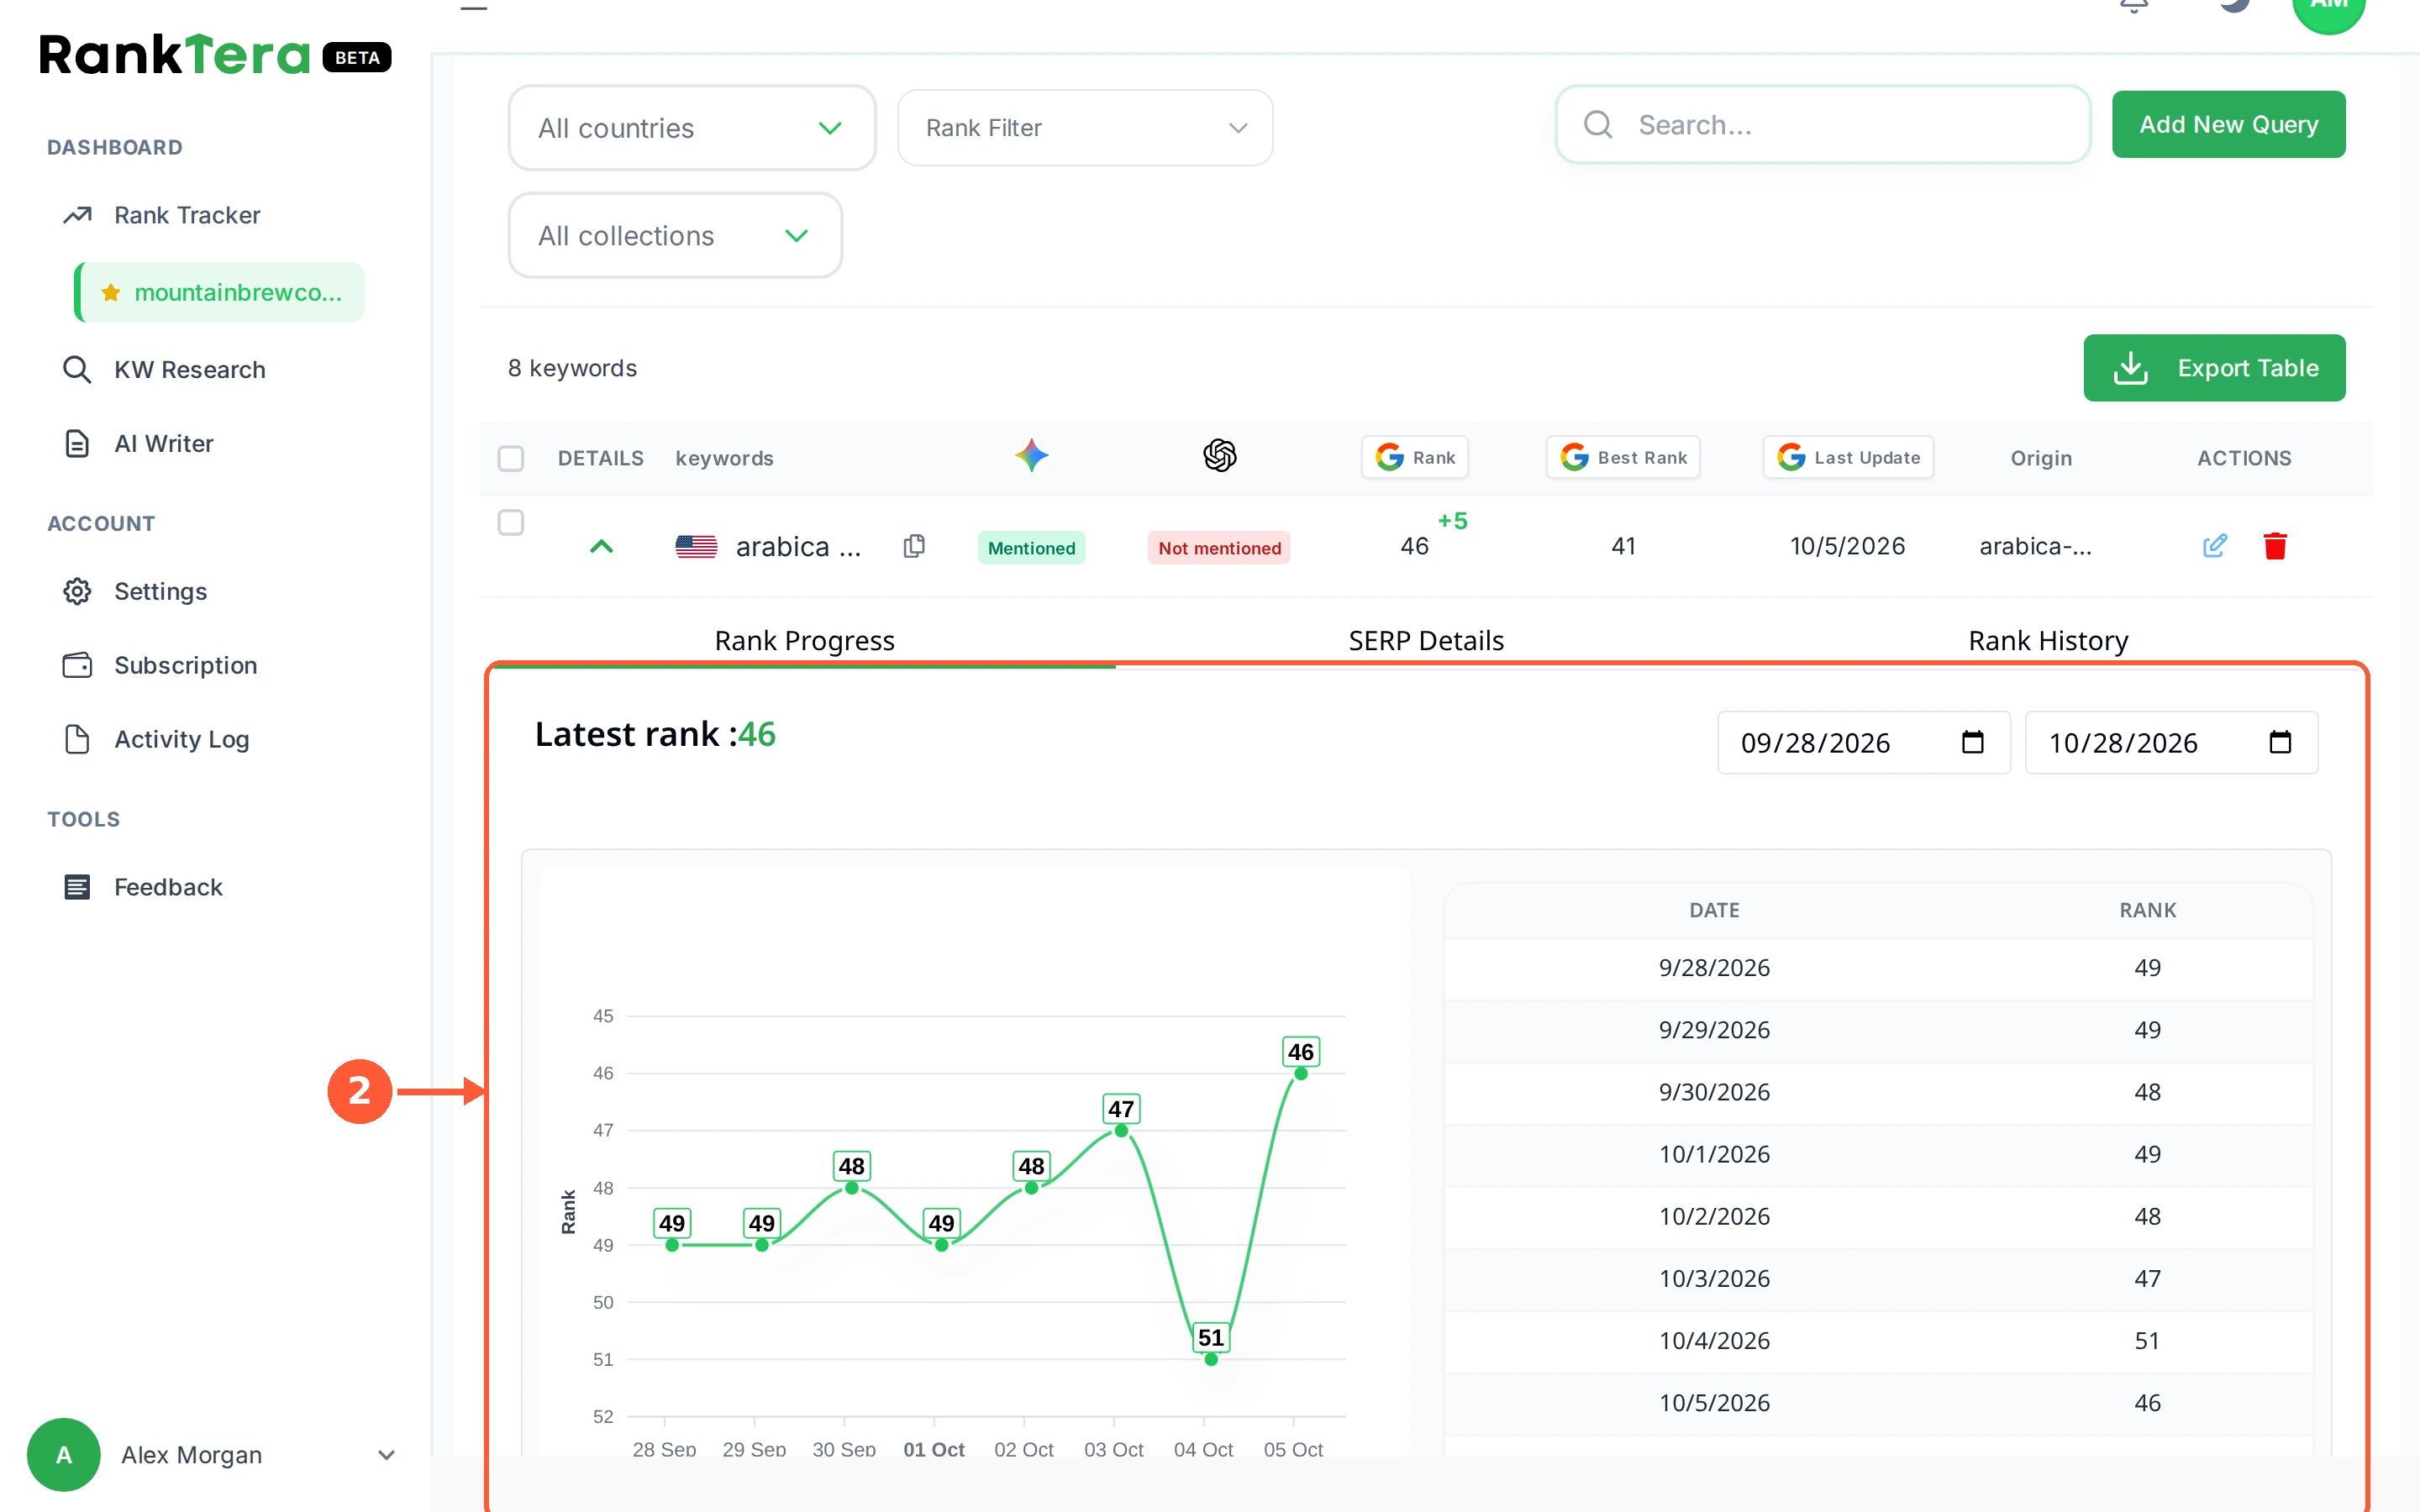Click the KW Research magnifier icon
2420x1512 pixels.
coord(77,369)
